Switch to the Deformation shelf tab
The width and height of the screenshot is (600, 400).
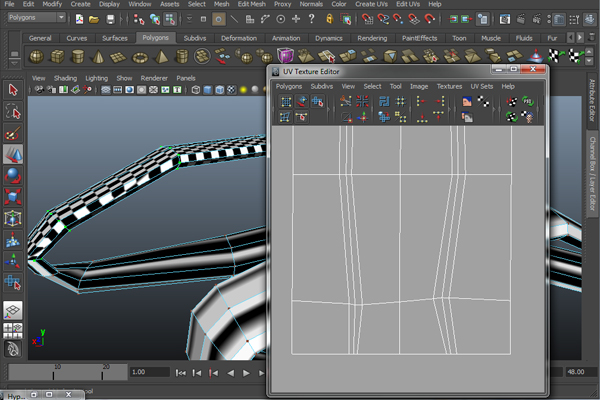point(239,38)
